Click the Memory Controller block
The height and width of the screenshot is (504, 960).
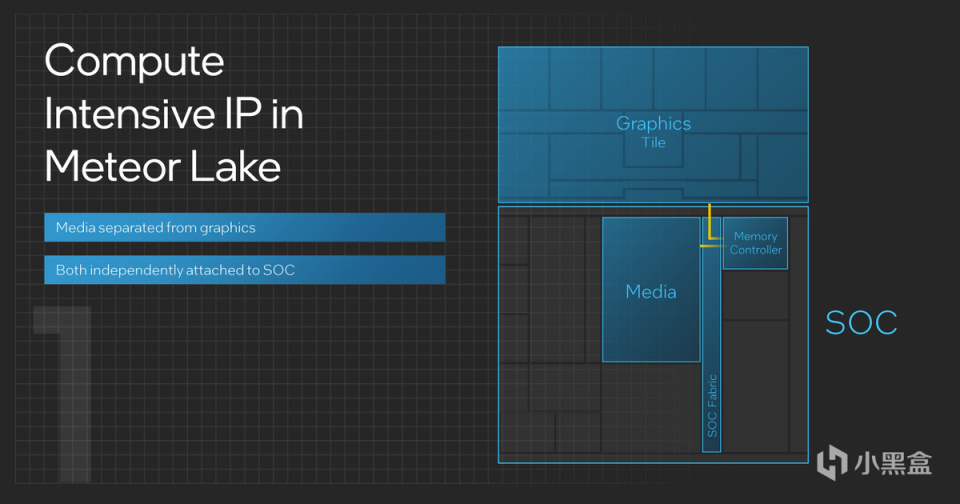755,243
